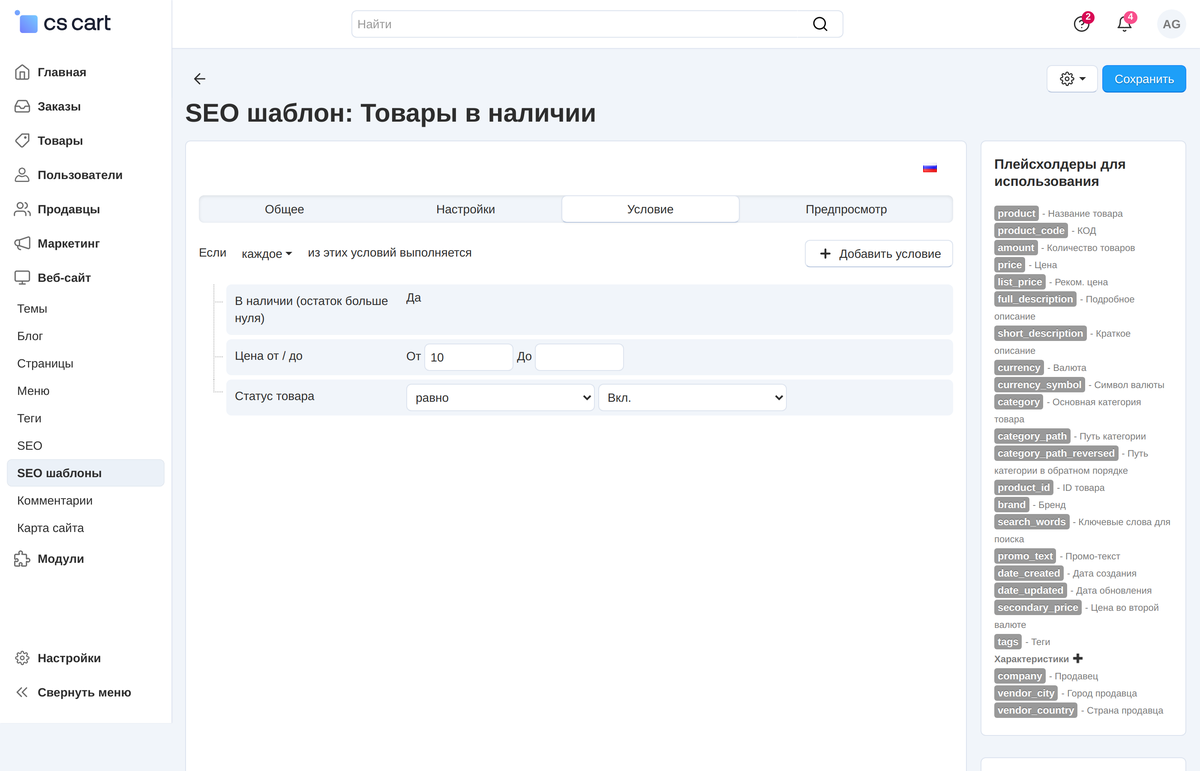Open the равно operator dropdown
This screenshot has width=1200, height=771.
point(500,397)
